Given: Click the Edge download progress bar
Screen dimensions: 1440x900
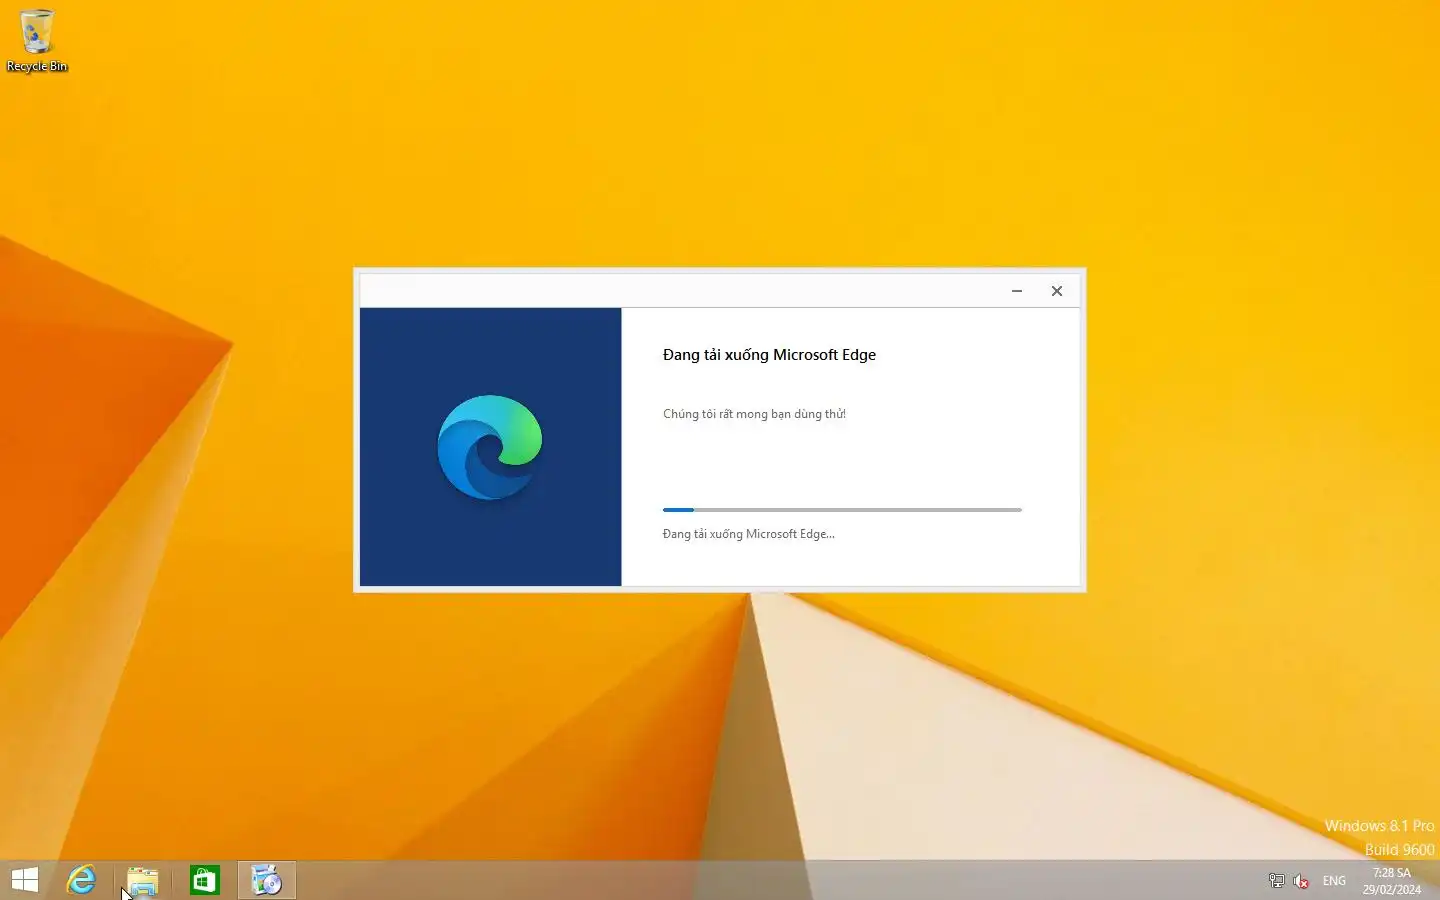Looking at the screenshot, I should [842, 510].
